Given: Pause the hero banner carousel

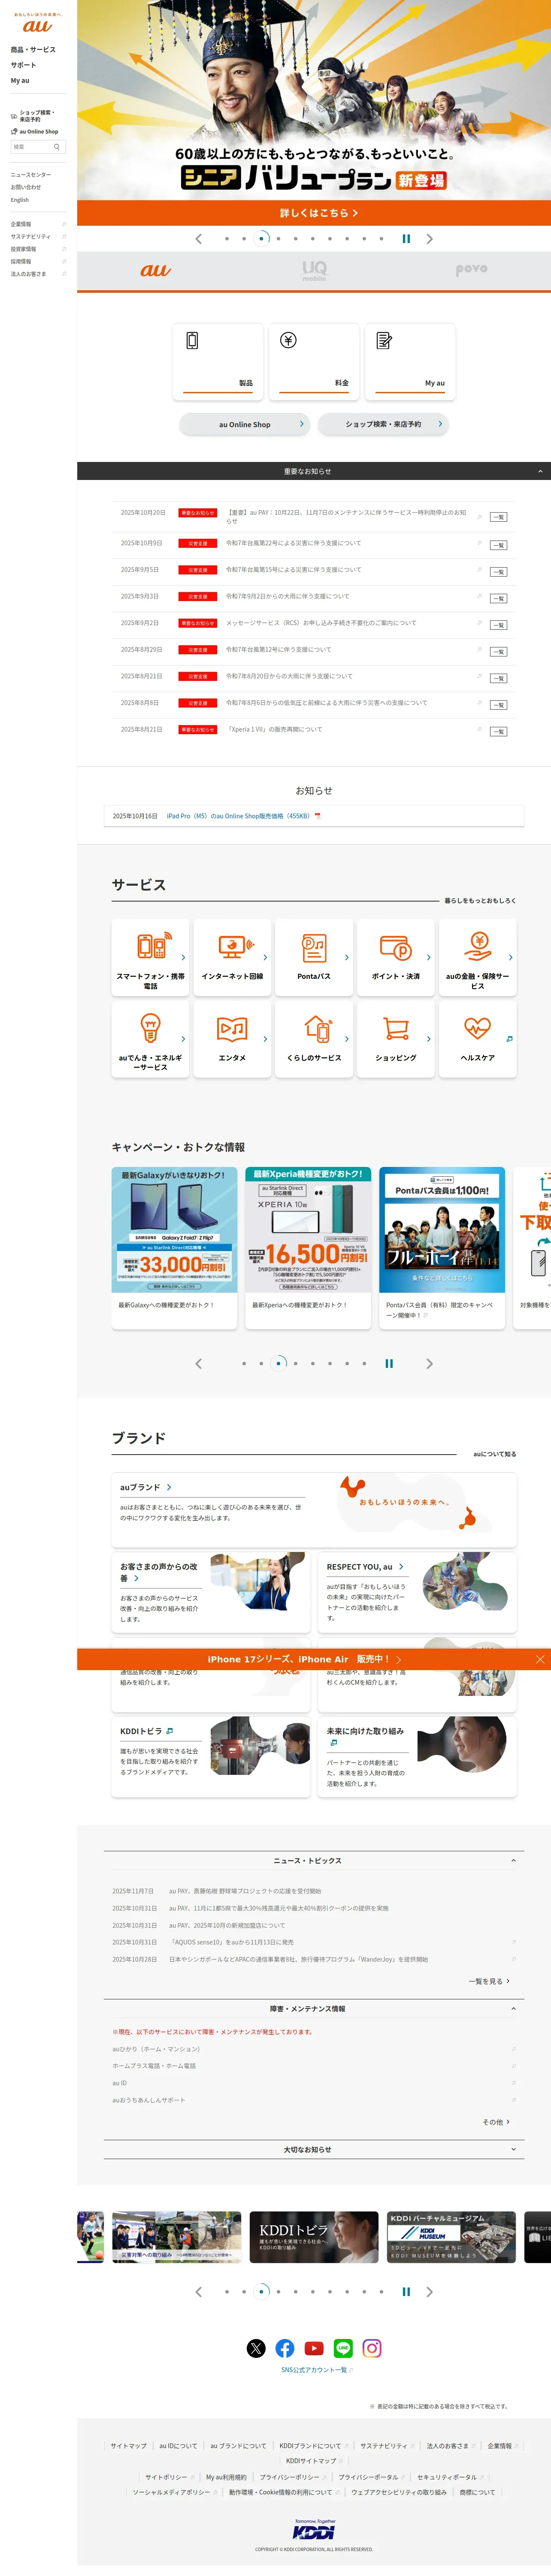Looking at the screenshot, I should [x=406, y=239].
